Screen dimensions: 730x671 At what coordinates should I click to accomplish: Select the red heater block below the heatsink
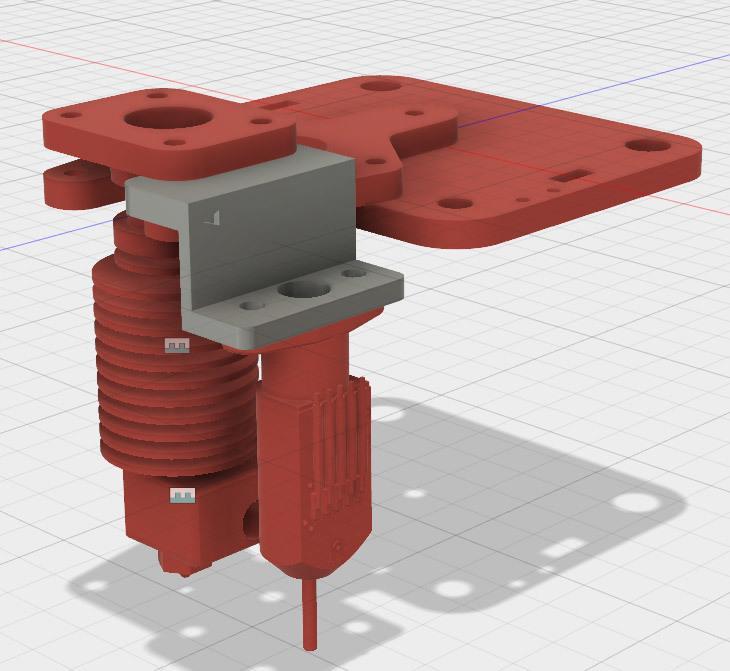(x=186, y=512)
